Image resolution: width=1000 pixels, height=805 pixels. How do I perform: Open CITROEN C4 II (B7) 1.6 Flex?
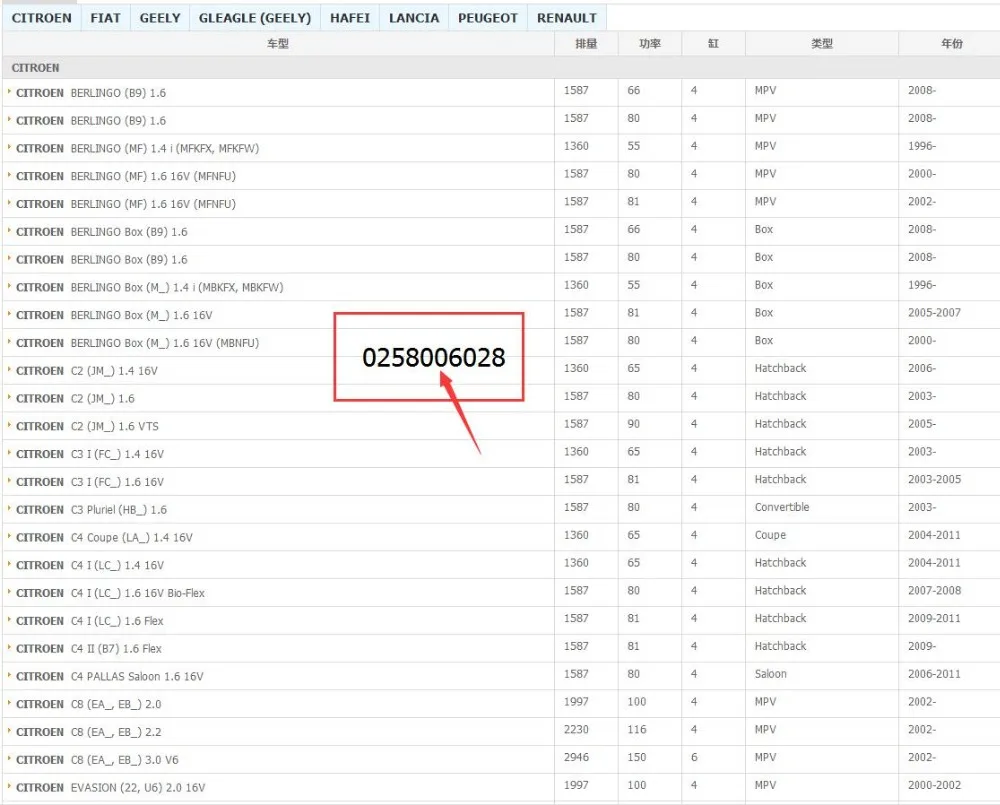(89, 649)
